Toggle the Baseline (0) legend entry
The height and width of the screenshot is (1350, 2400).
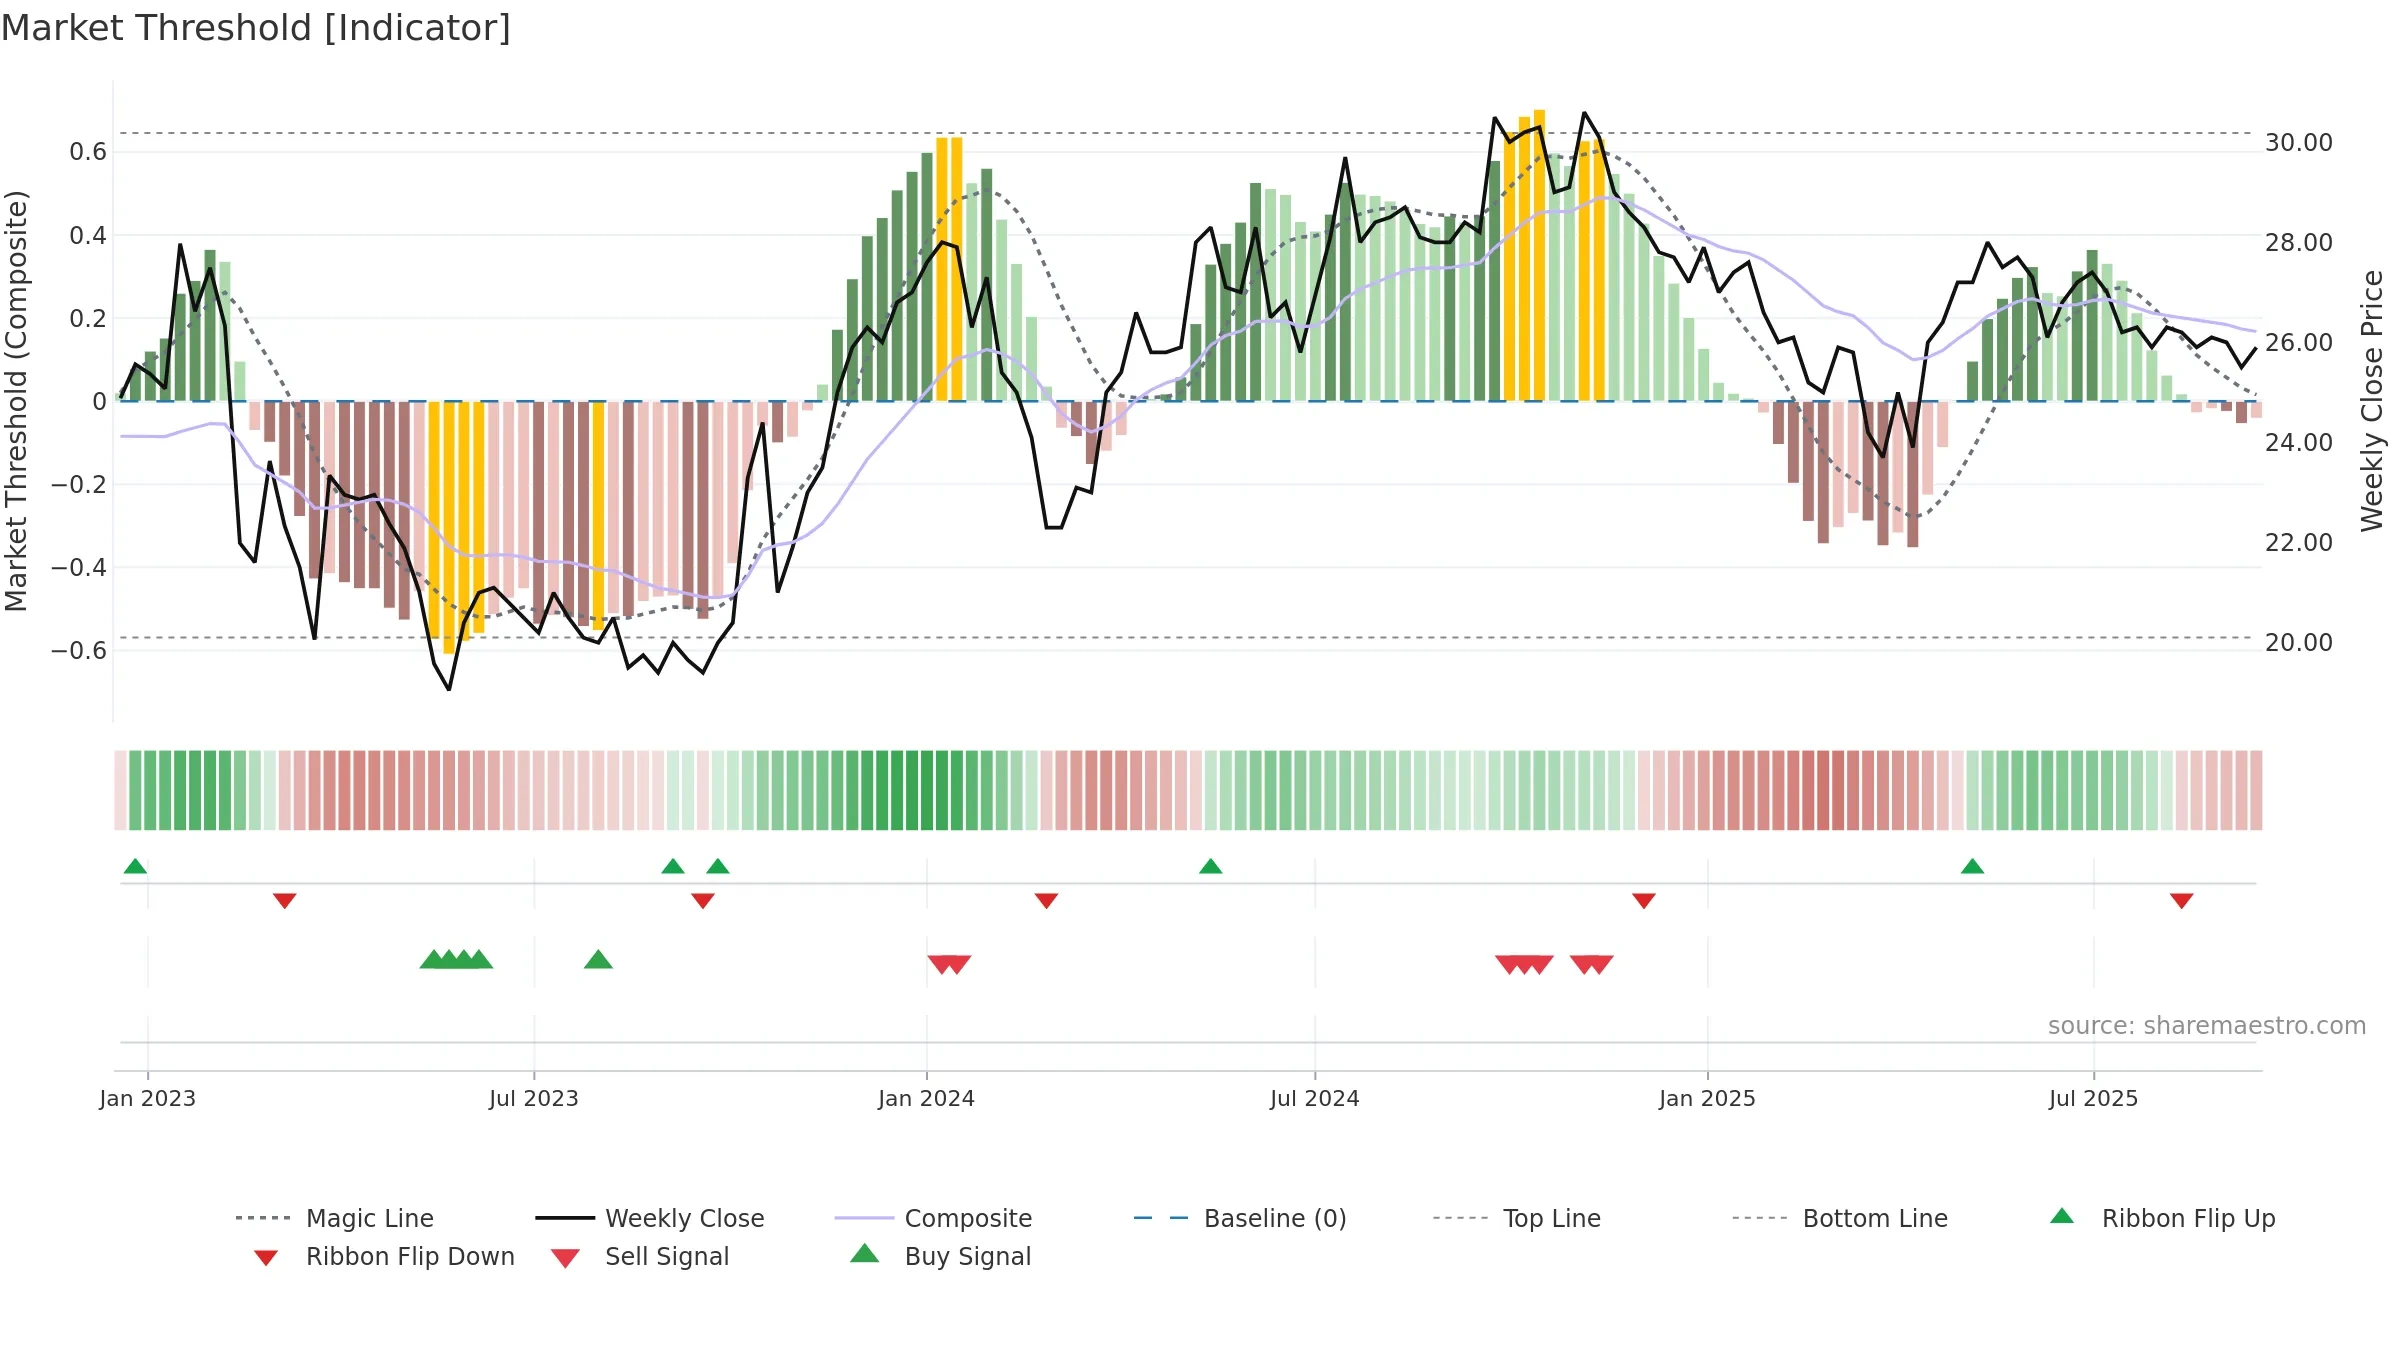pyautogui.click(x=1240, y=1218)
